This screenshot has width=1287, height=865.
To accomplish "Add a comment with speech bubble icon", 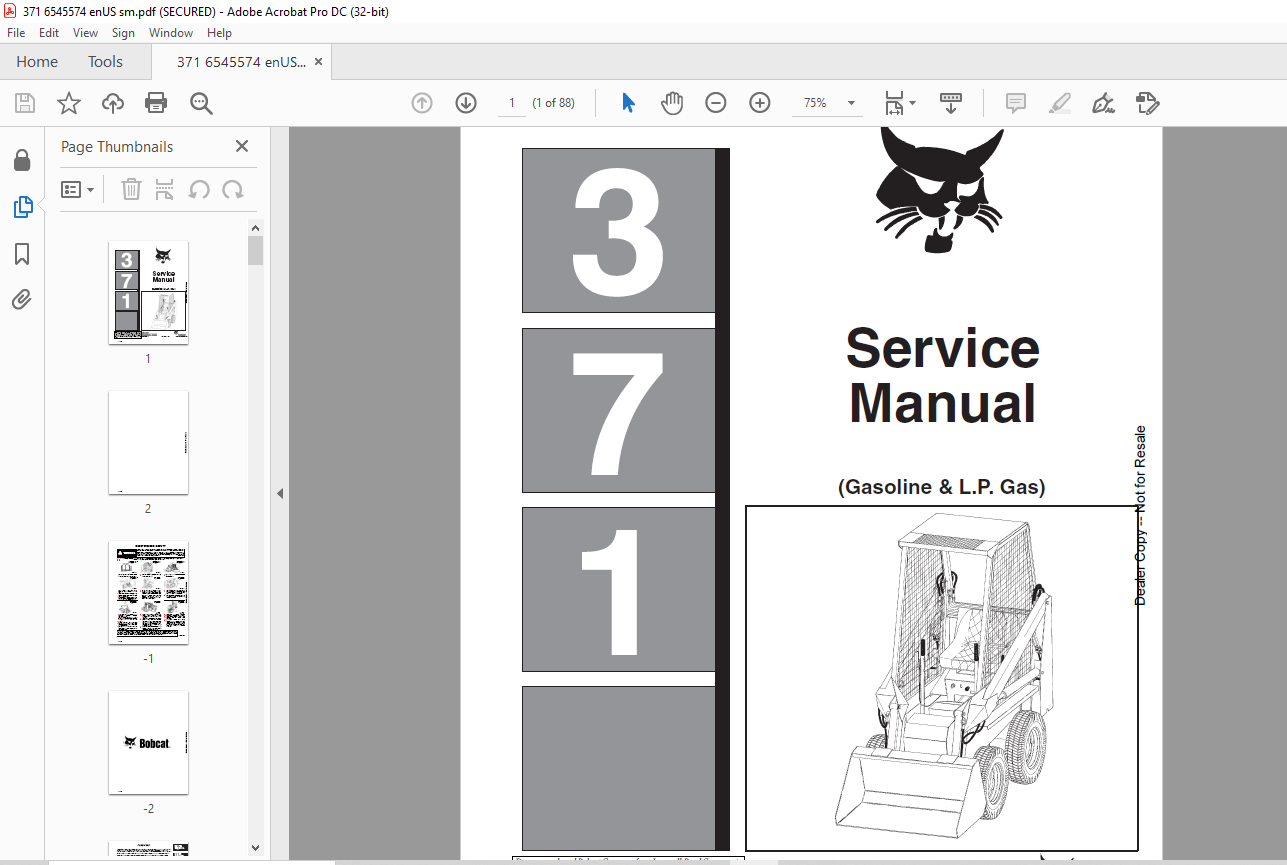I will (1016, 103).
